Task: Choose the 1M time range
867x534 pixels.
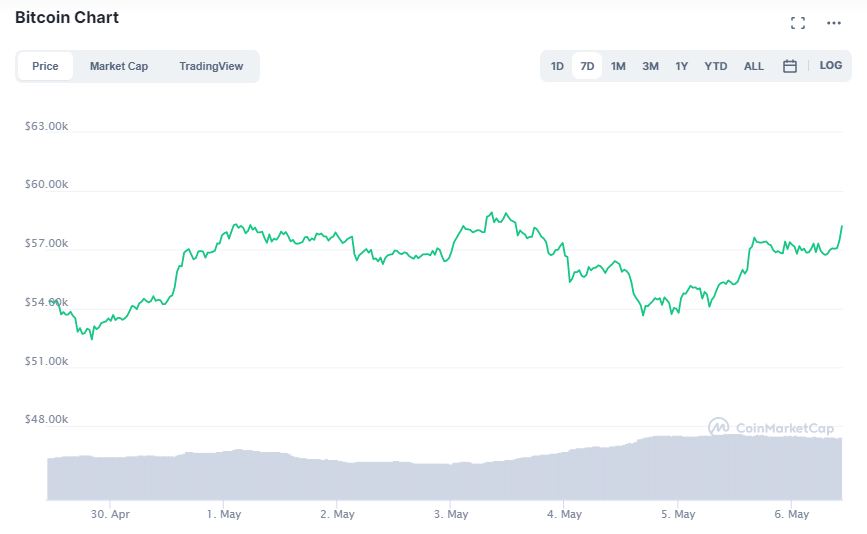Action: [x=618, y=66]
